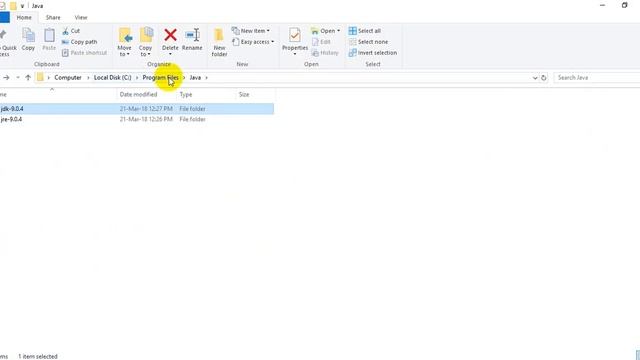
Task: Click Java in the address path
Action: (195, 78)
